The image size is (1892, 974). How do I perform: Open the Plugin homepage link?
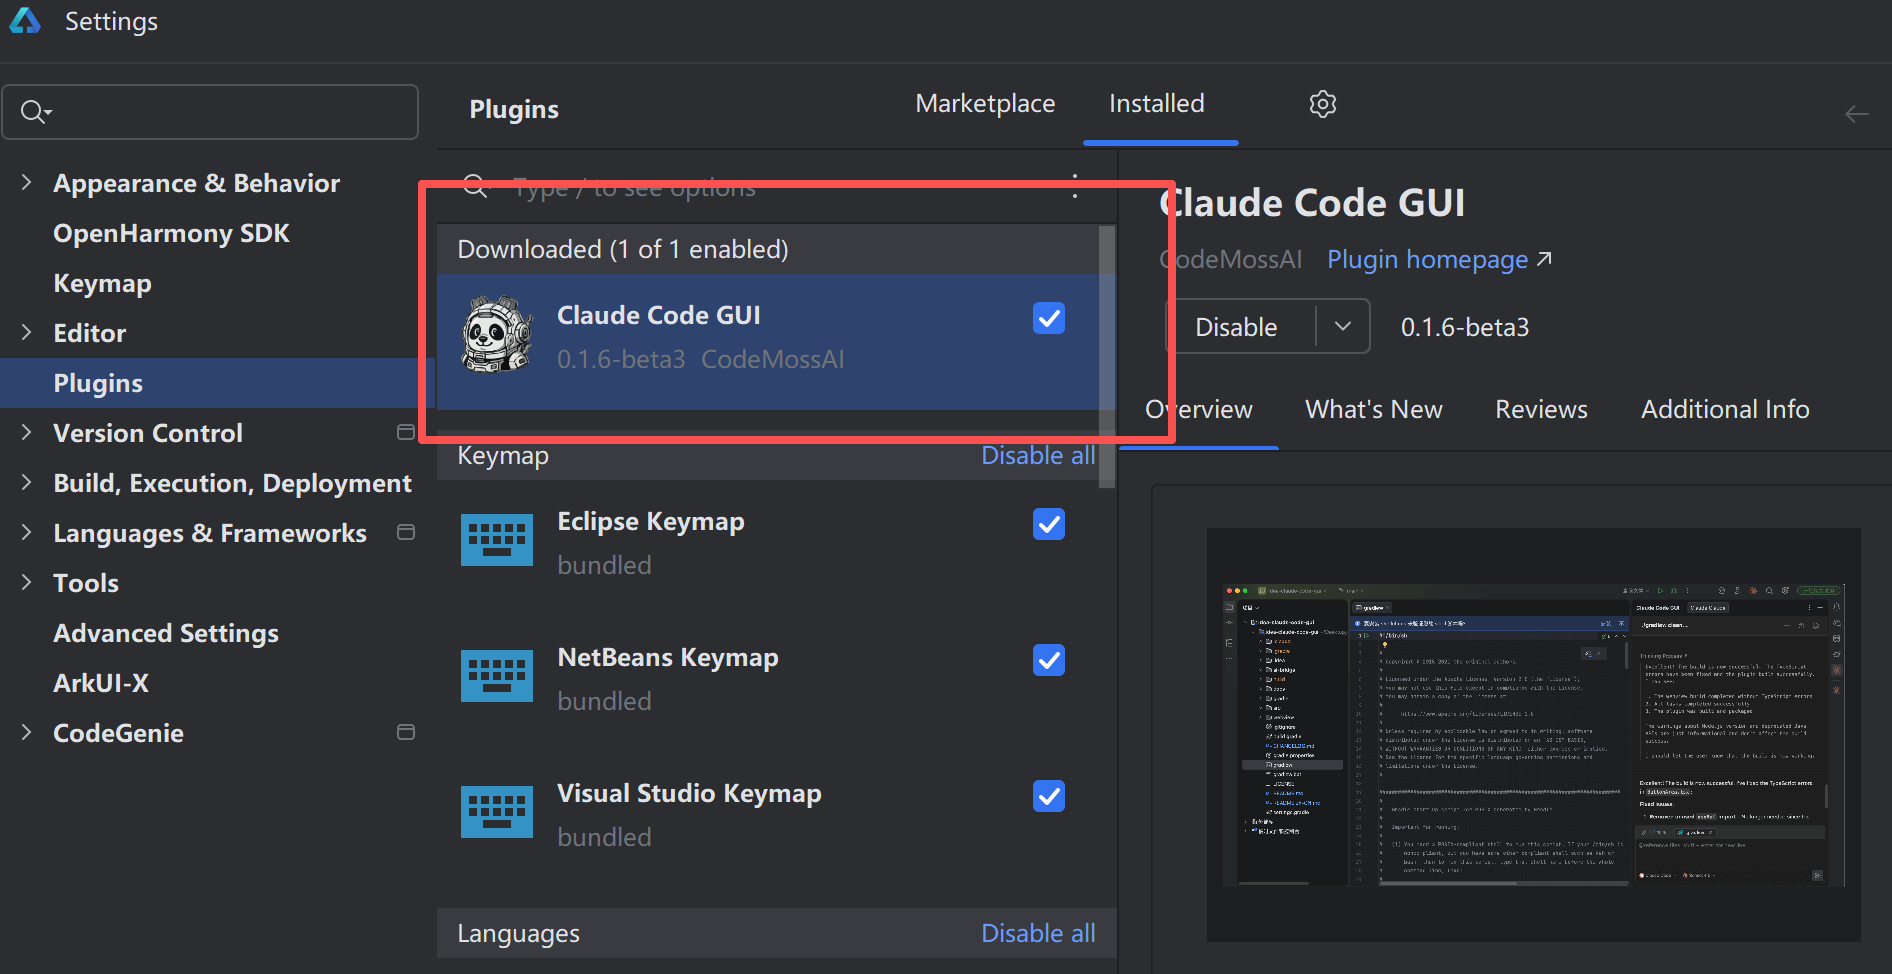coord(1439,259)
